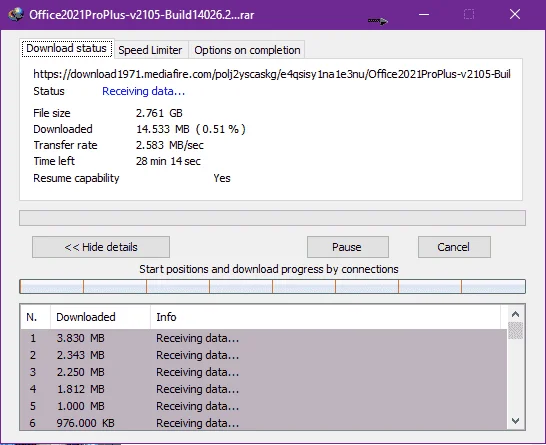Click the main download progress bar
This screenshot has height=445, width=546.
tap(272, 218)
